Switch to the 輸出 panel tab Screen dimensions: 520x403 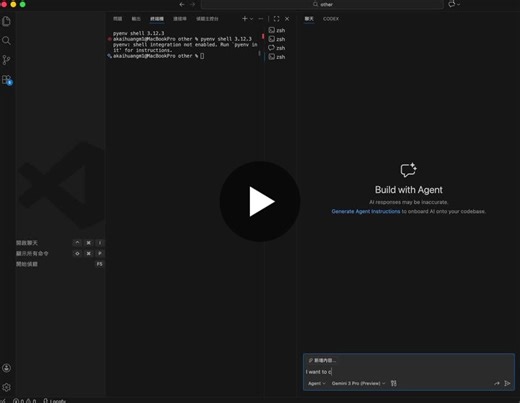click(x=136, y=19)
